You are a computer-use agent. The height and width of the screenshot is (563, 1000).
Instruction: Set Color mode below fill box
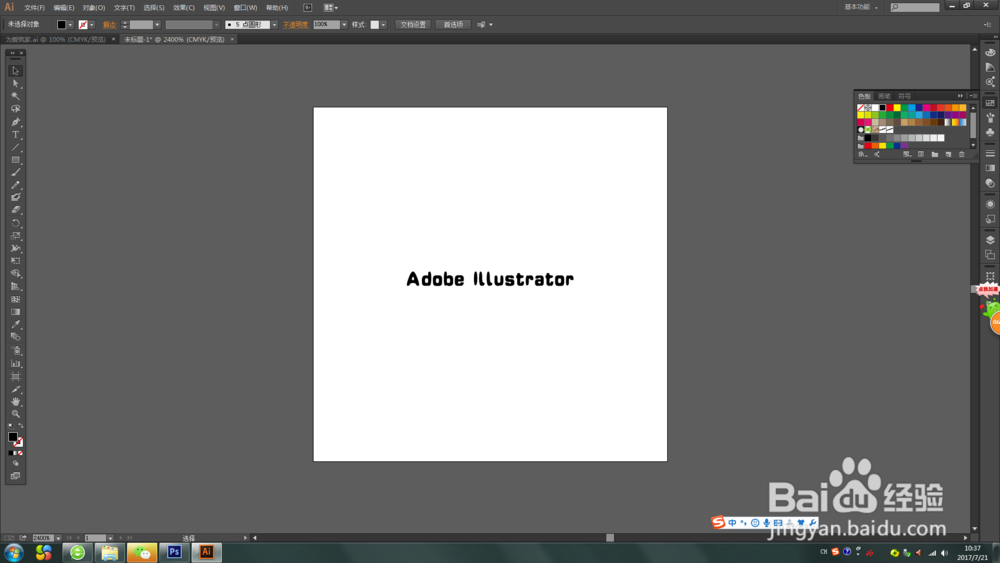click(x=10, y=453)
